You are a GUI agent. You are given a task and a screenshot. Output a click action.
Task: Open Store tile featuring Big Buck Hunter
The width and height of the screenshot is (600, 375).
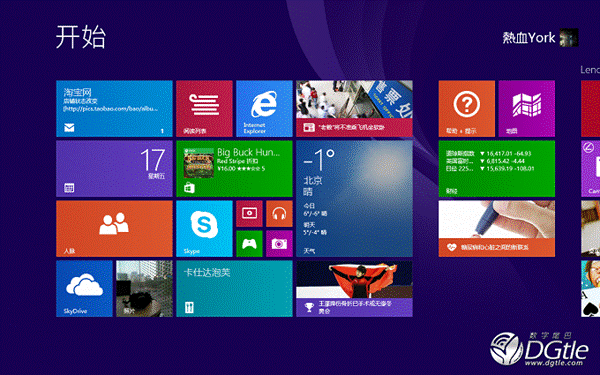point(234,169)
